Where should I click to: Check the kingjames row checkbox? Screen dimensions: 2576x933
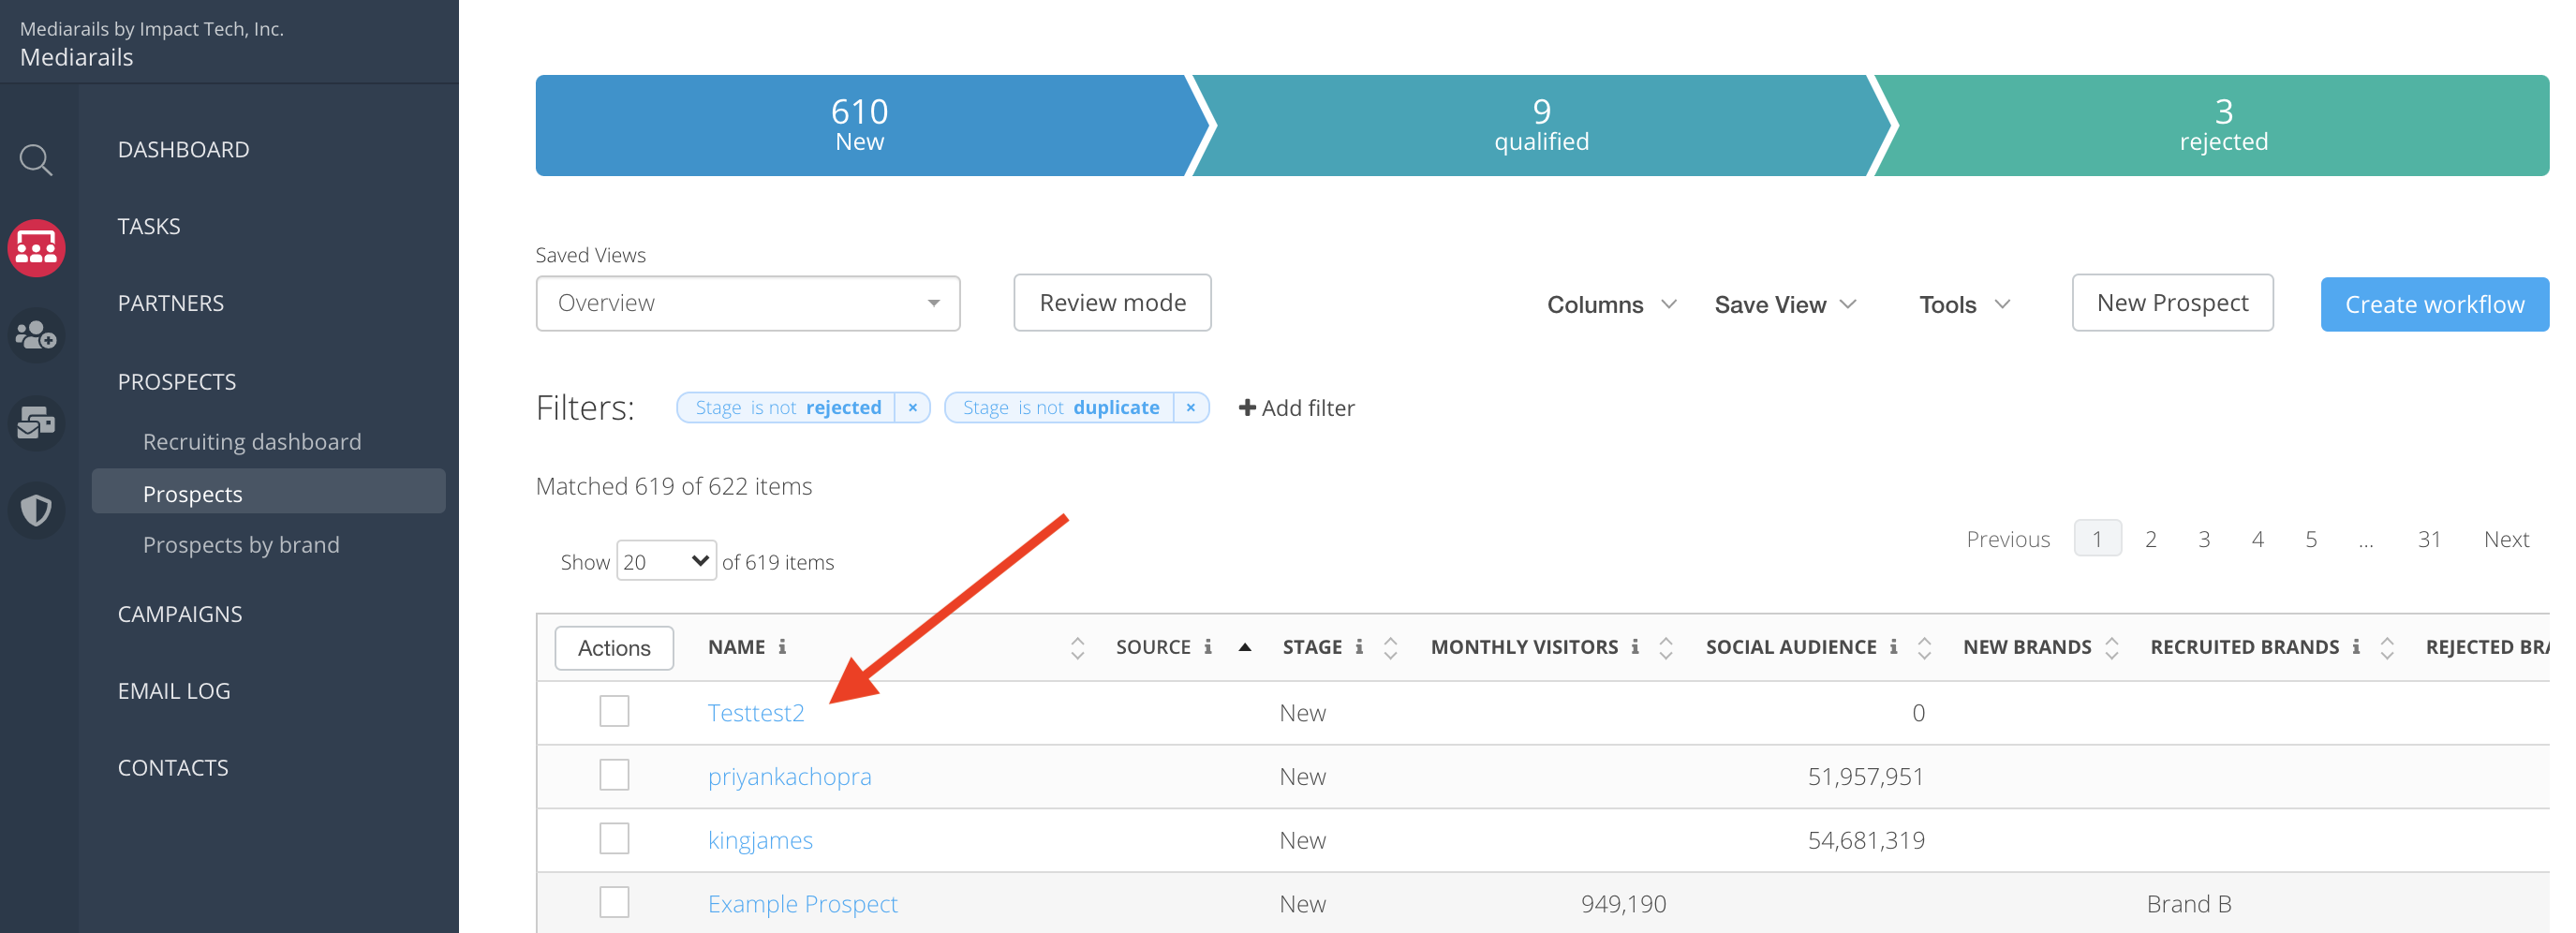[614, 839]
